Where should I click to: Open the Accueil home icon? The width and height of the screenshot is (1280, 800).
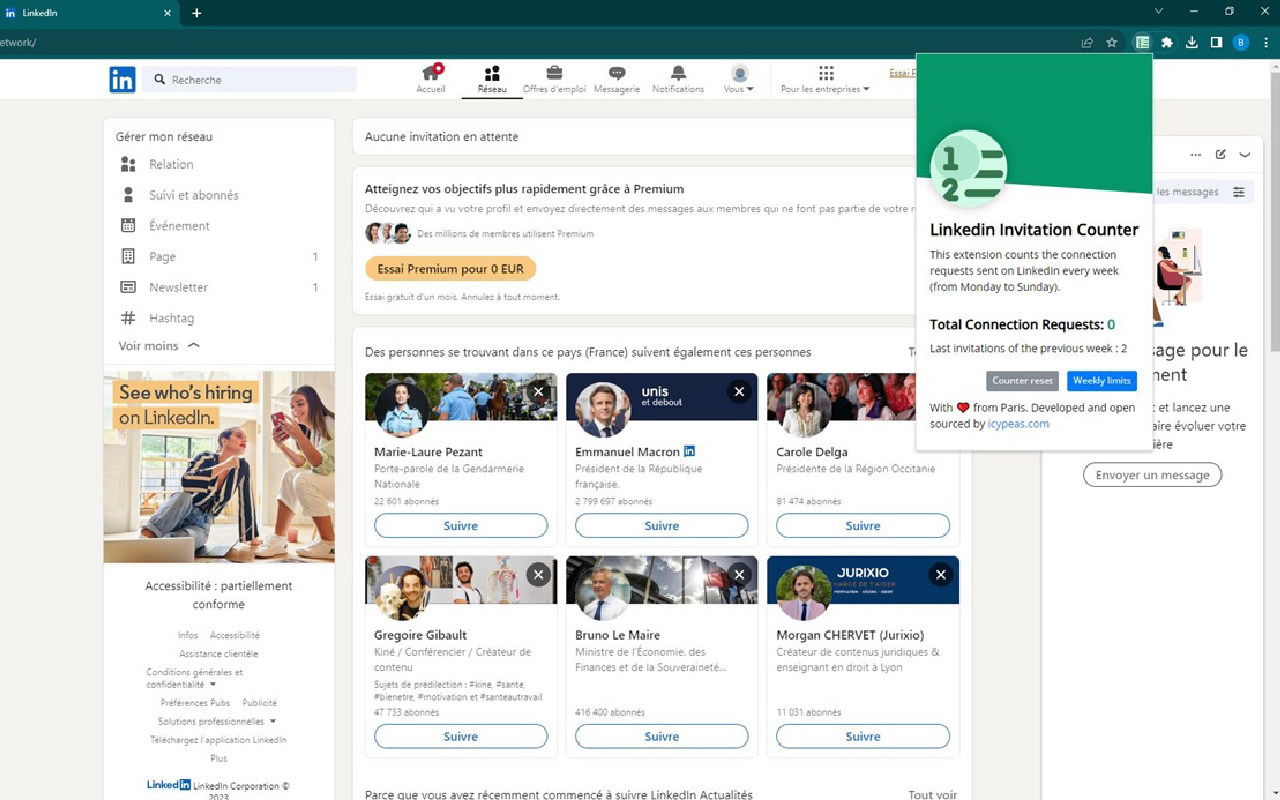coord(431,72)
